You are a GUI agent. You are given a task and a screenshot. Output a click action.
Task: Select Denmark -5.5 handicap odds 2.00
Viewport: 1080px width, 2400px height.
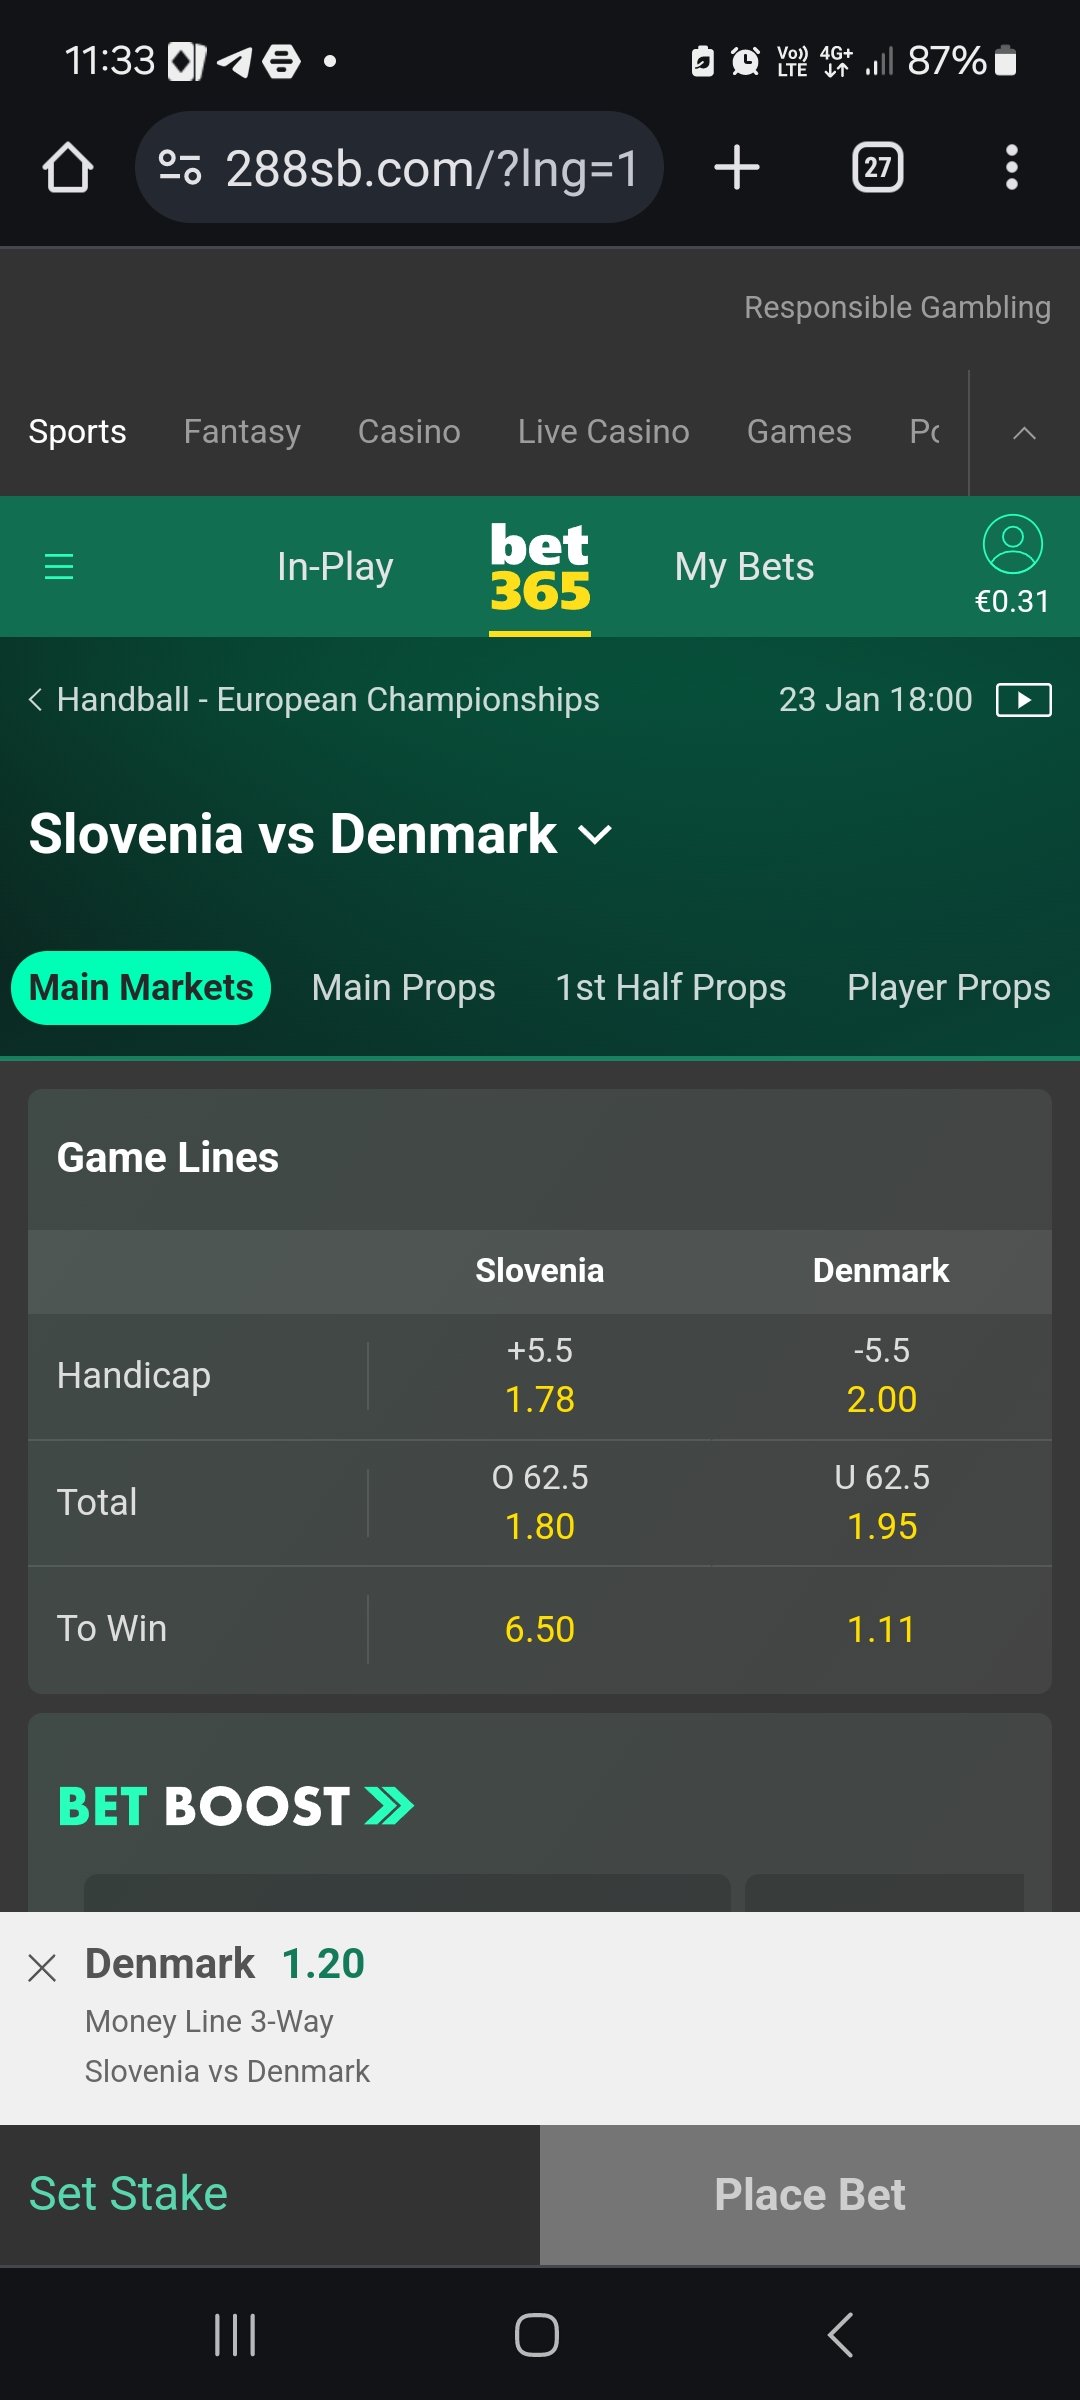point(882,1376)
